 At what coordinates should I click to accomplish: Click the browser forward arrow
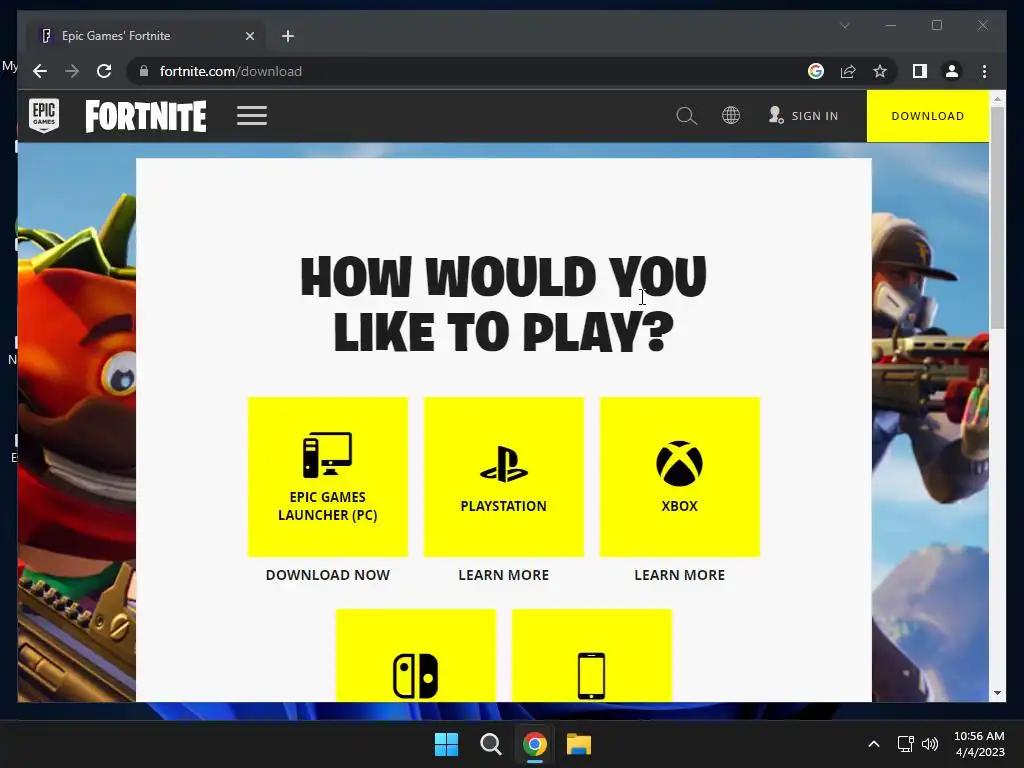pos(72,71)
